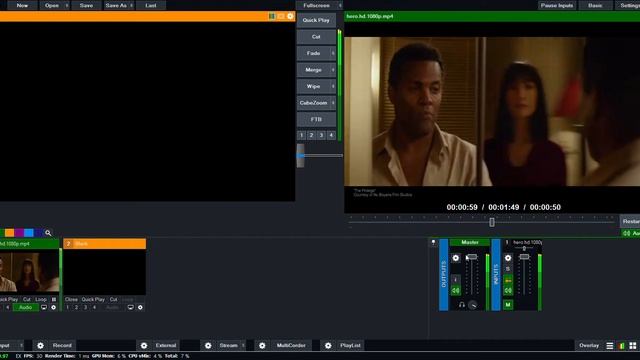Expand dropdown arrow beside Fullscreen
Image resolution: width=640 pixels, height=360 pixels.
tap(340, 5)
